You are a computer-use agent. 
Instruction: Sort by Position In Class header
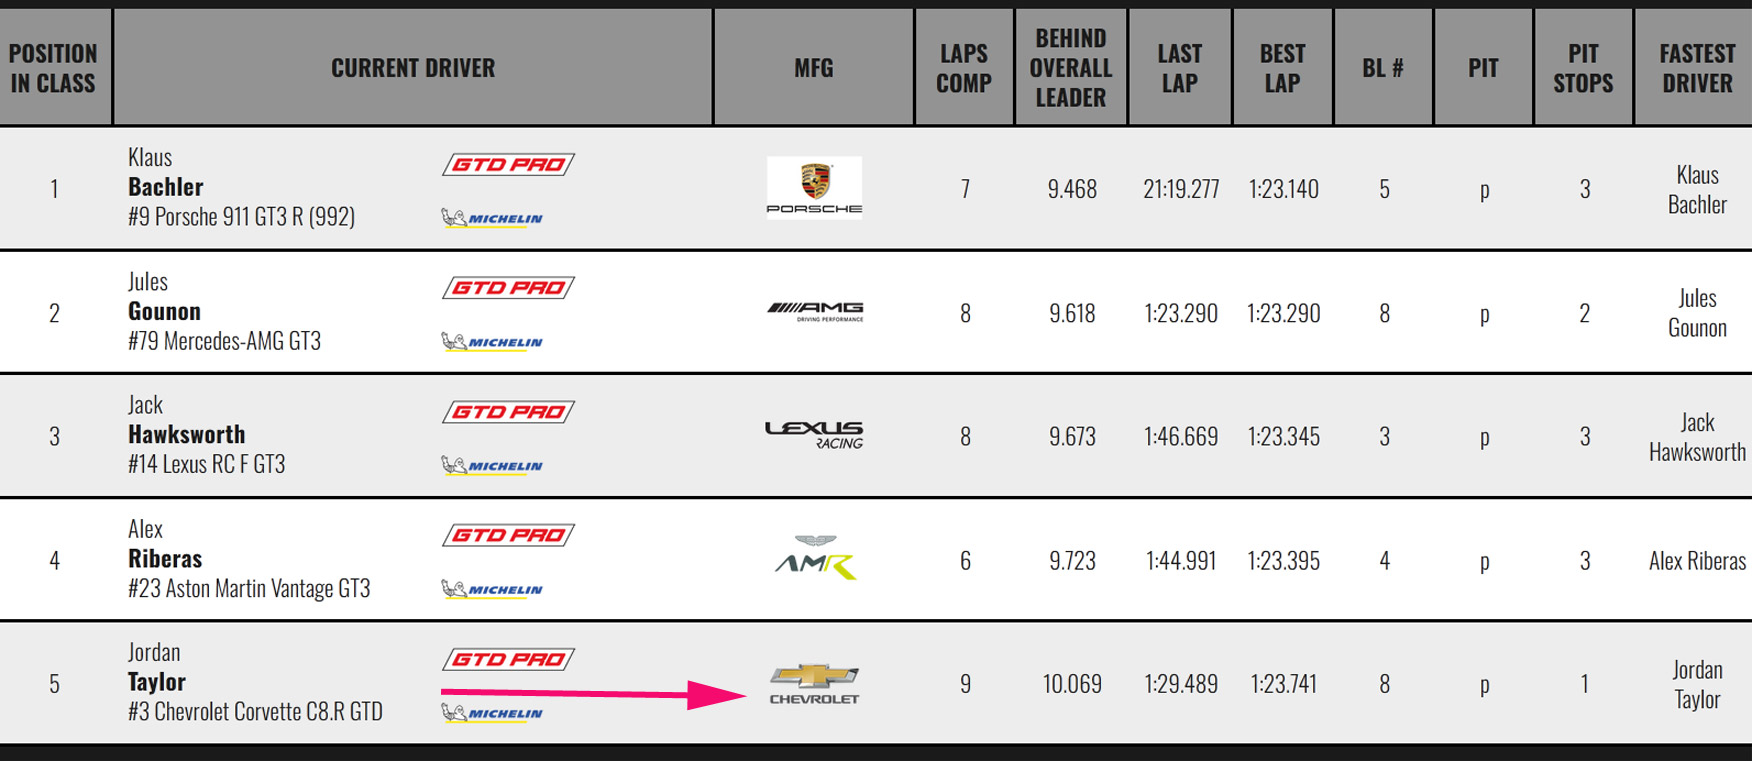pyautogui.click(x=54, y=68)
